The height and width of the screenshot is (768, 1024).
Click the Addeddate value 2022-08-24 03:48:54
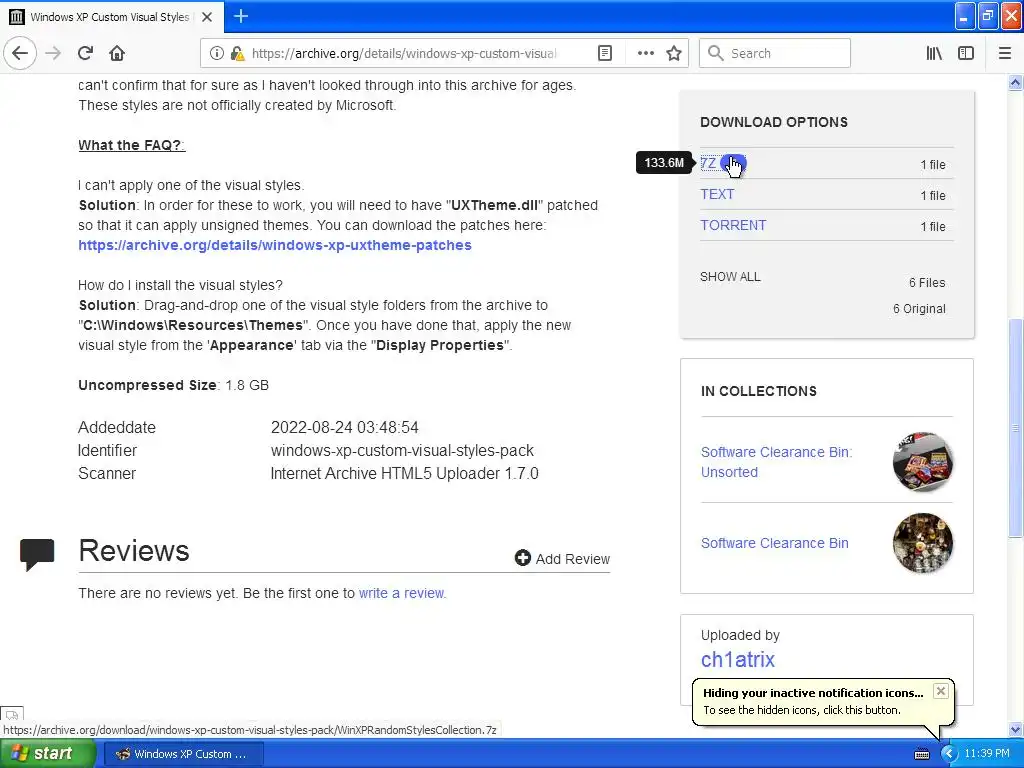click(344, 428)
